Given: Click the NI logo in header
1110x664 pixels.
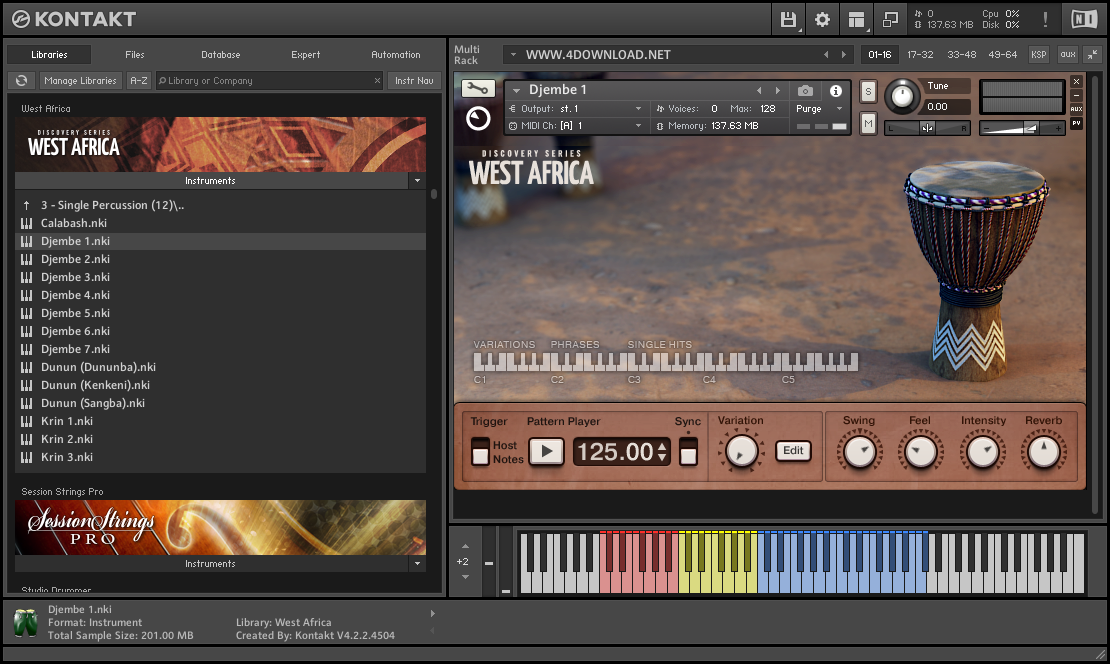Looking at the screenshot, I should tap(1084, 19).
